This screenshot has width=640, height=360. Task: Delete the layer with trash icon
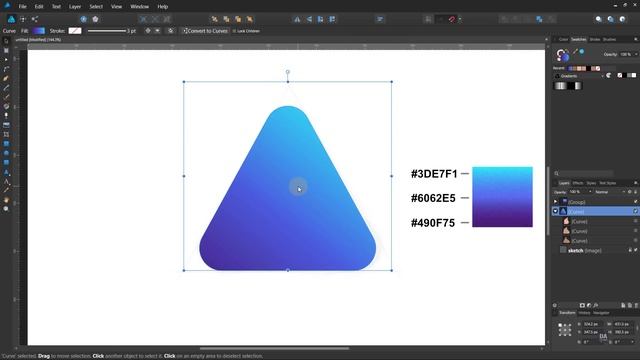(636, 305)
